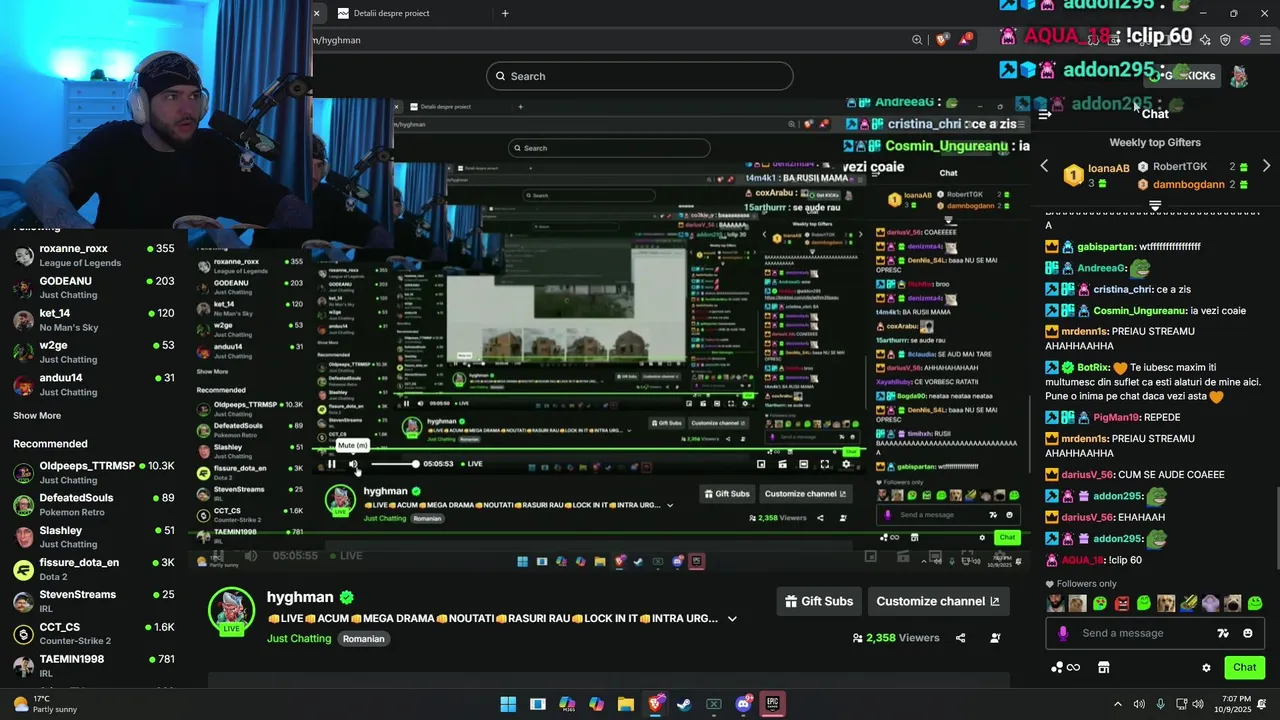Viewport: 1280px width, 720px height.
Task: Click the KICKs button in the top bar
Action: coord(1184,76)
